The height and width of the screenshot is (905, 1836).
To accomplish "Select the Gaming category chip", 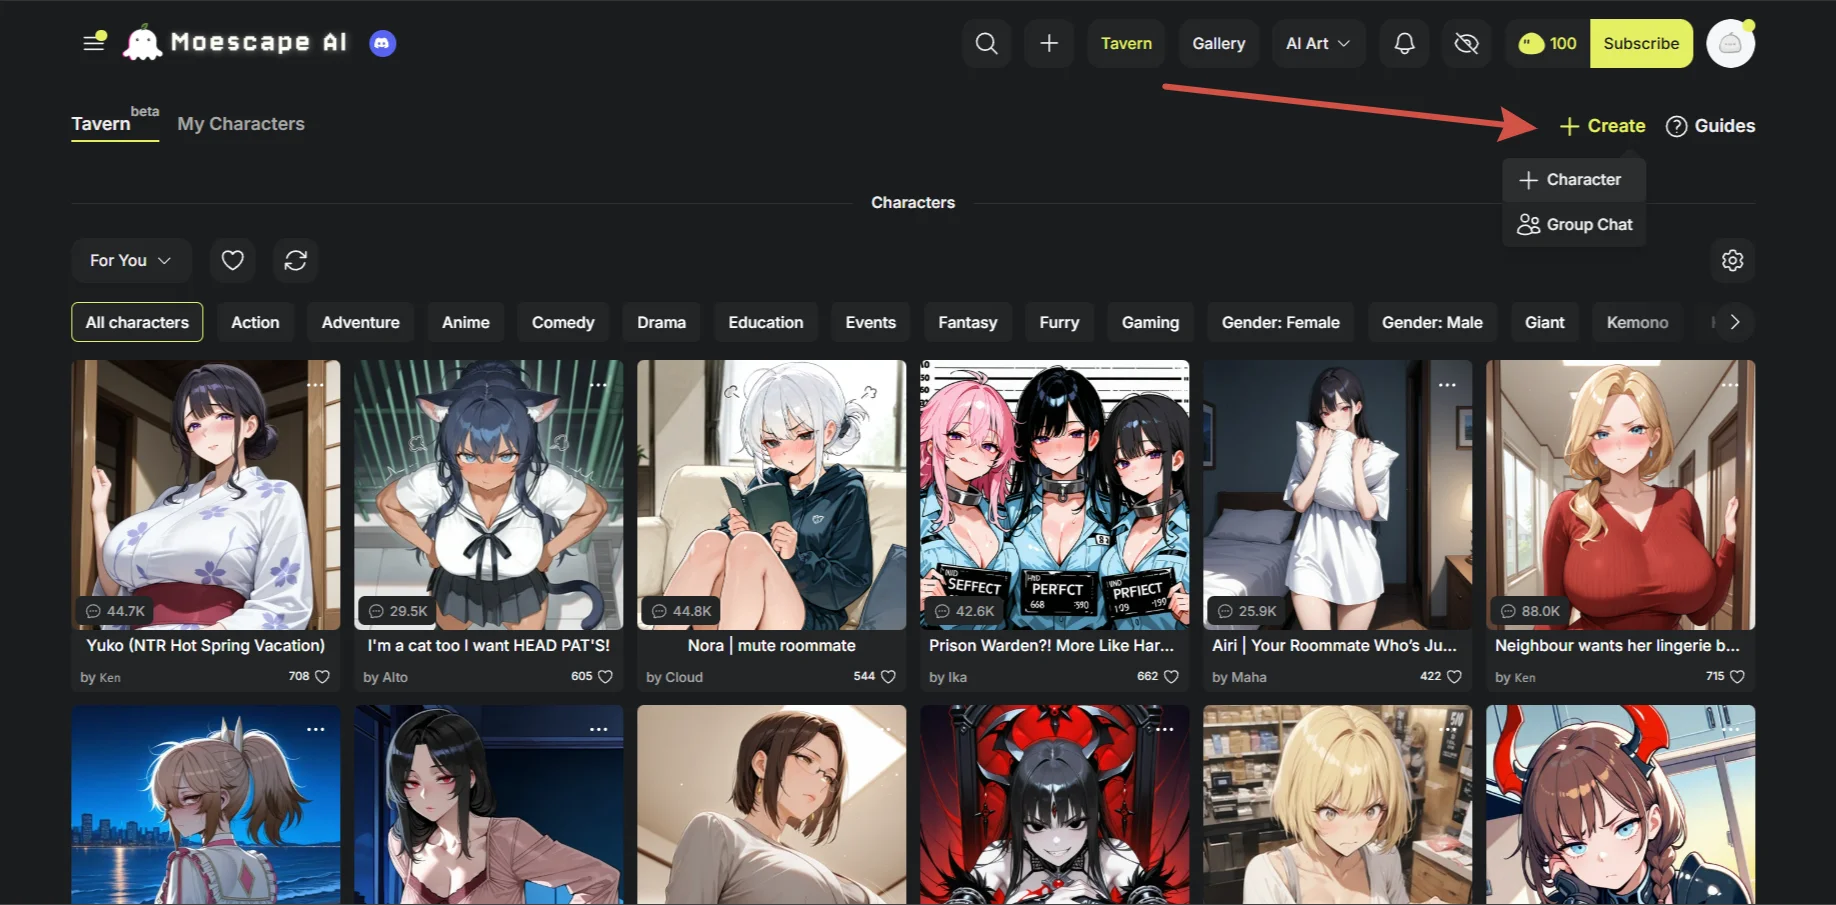I will (x=1151, y=322).
